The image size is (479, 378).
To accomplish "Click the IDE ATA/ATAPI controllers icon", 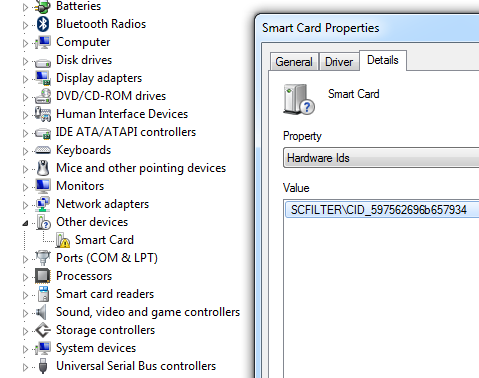I will pyautogui.click(x=43, y=133).
